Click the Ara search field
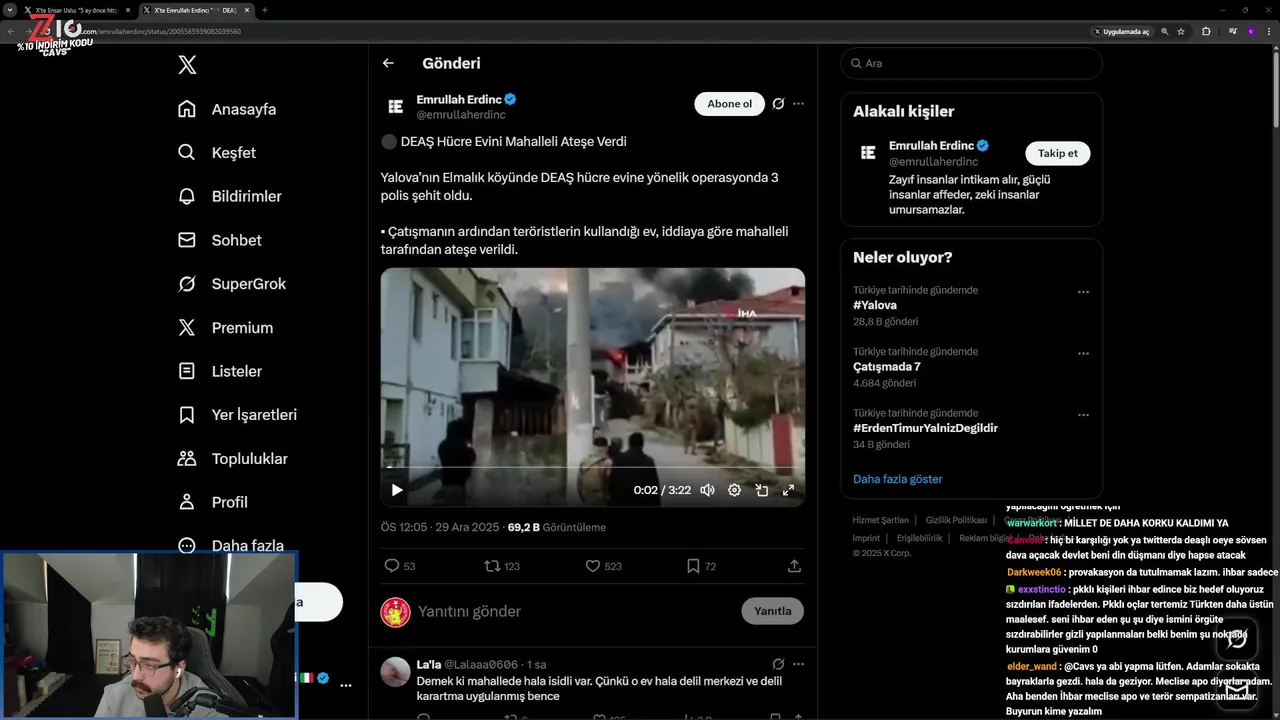This screenshot has height=720, width=1280. click(x=971, y=63)
